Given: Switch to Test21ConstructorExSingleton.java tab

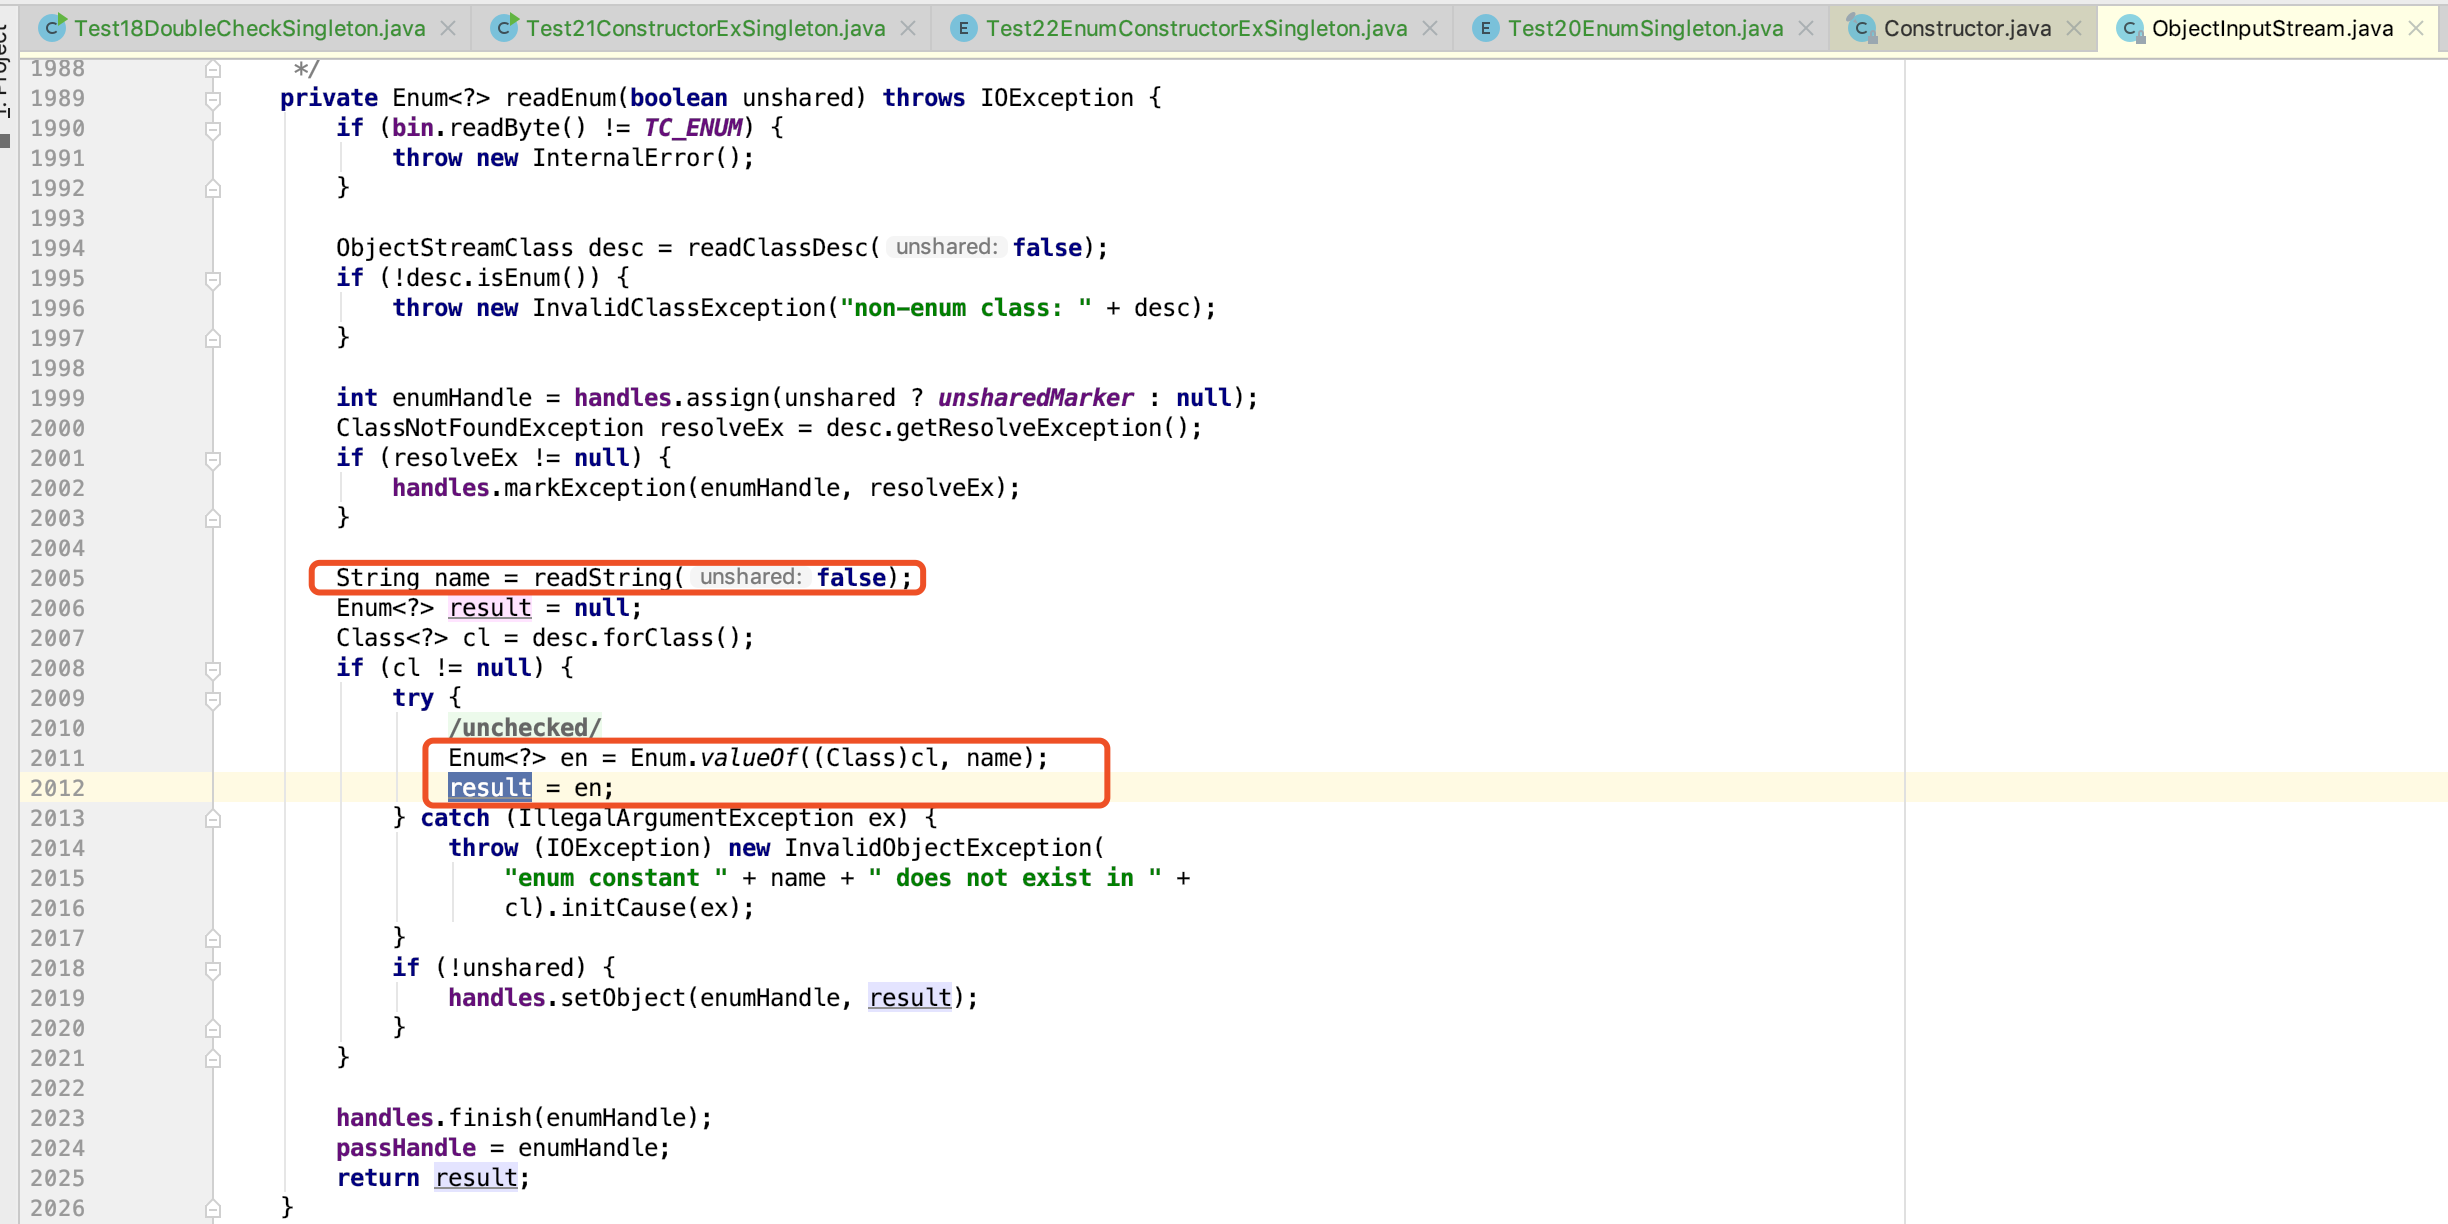Looking at the screenshot, I should pyautogui.click(x=705, y=28).
